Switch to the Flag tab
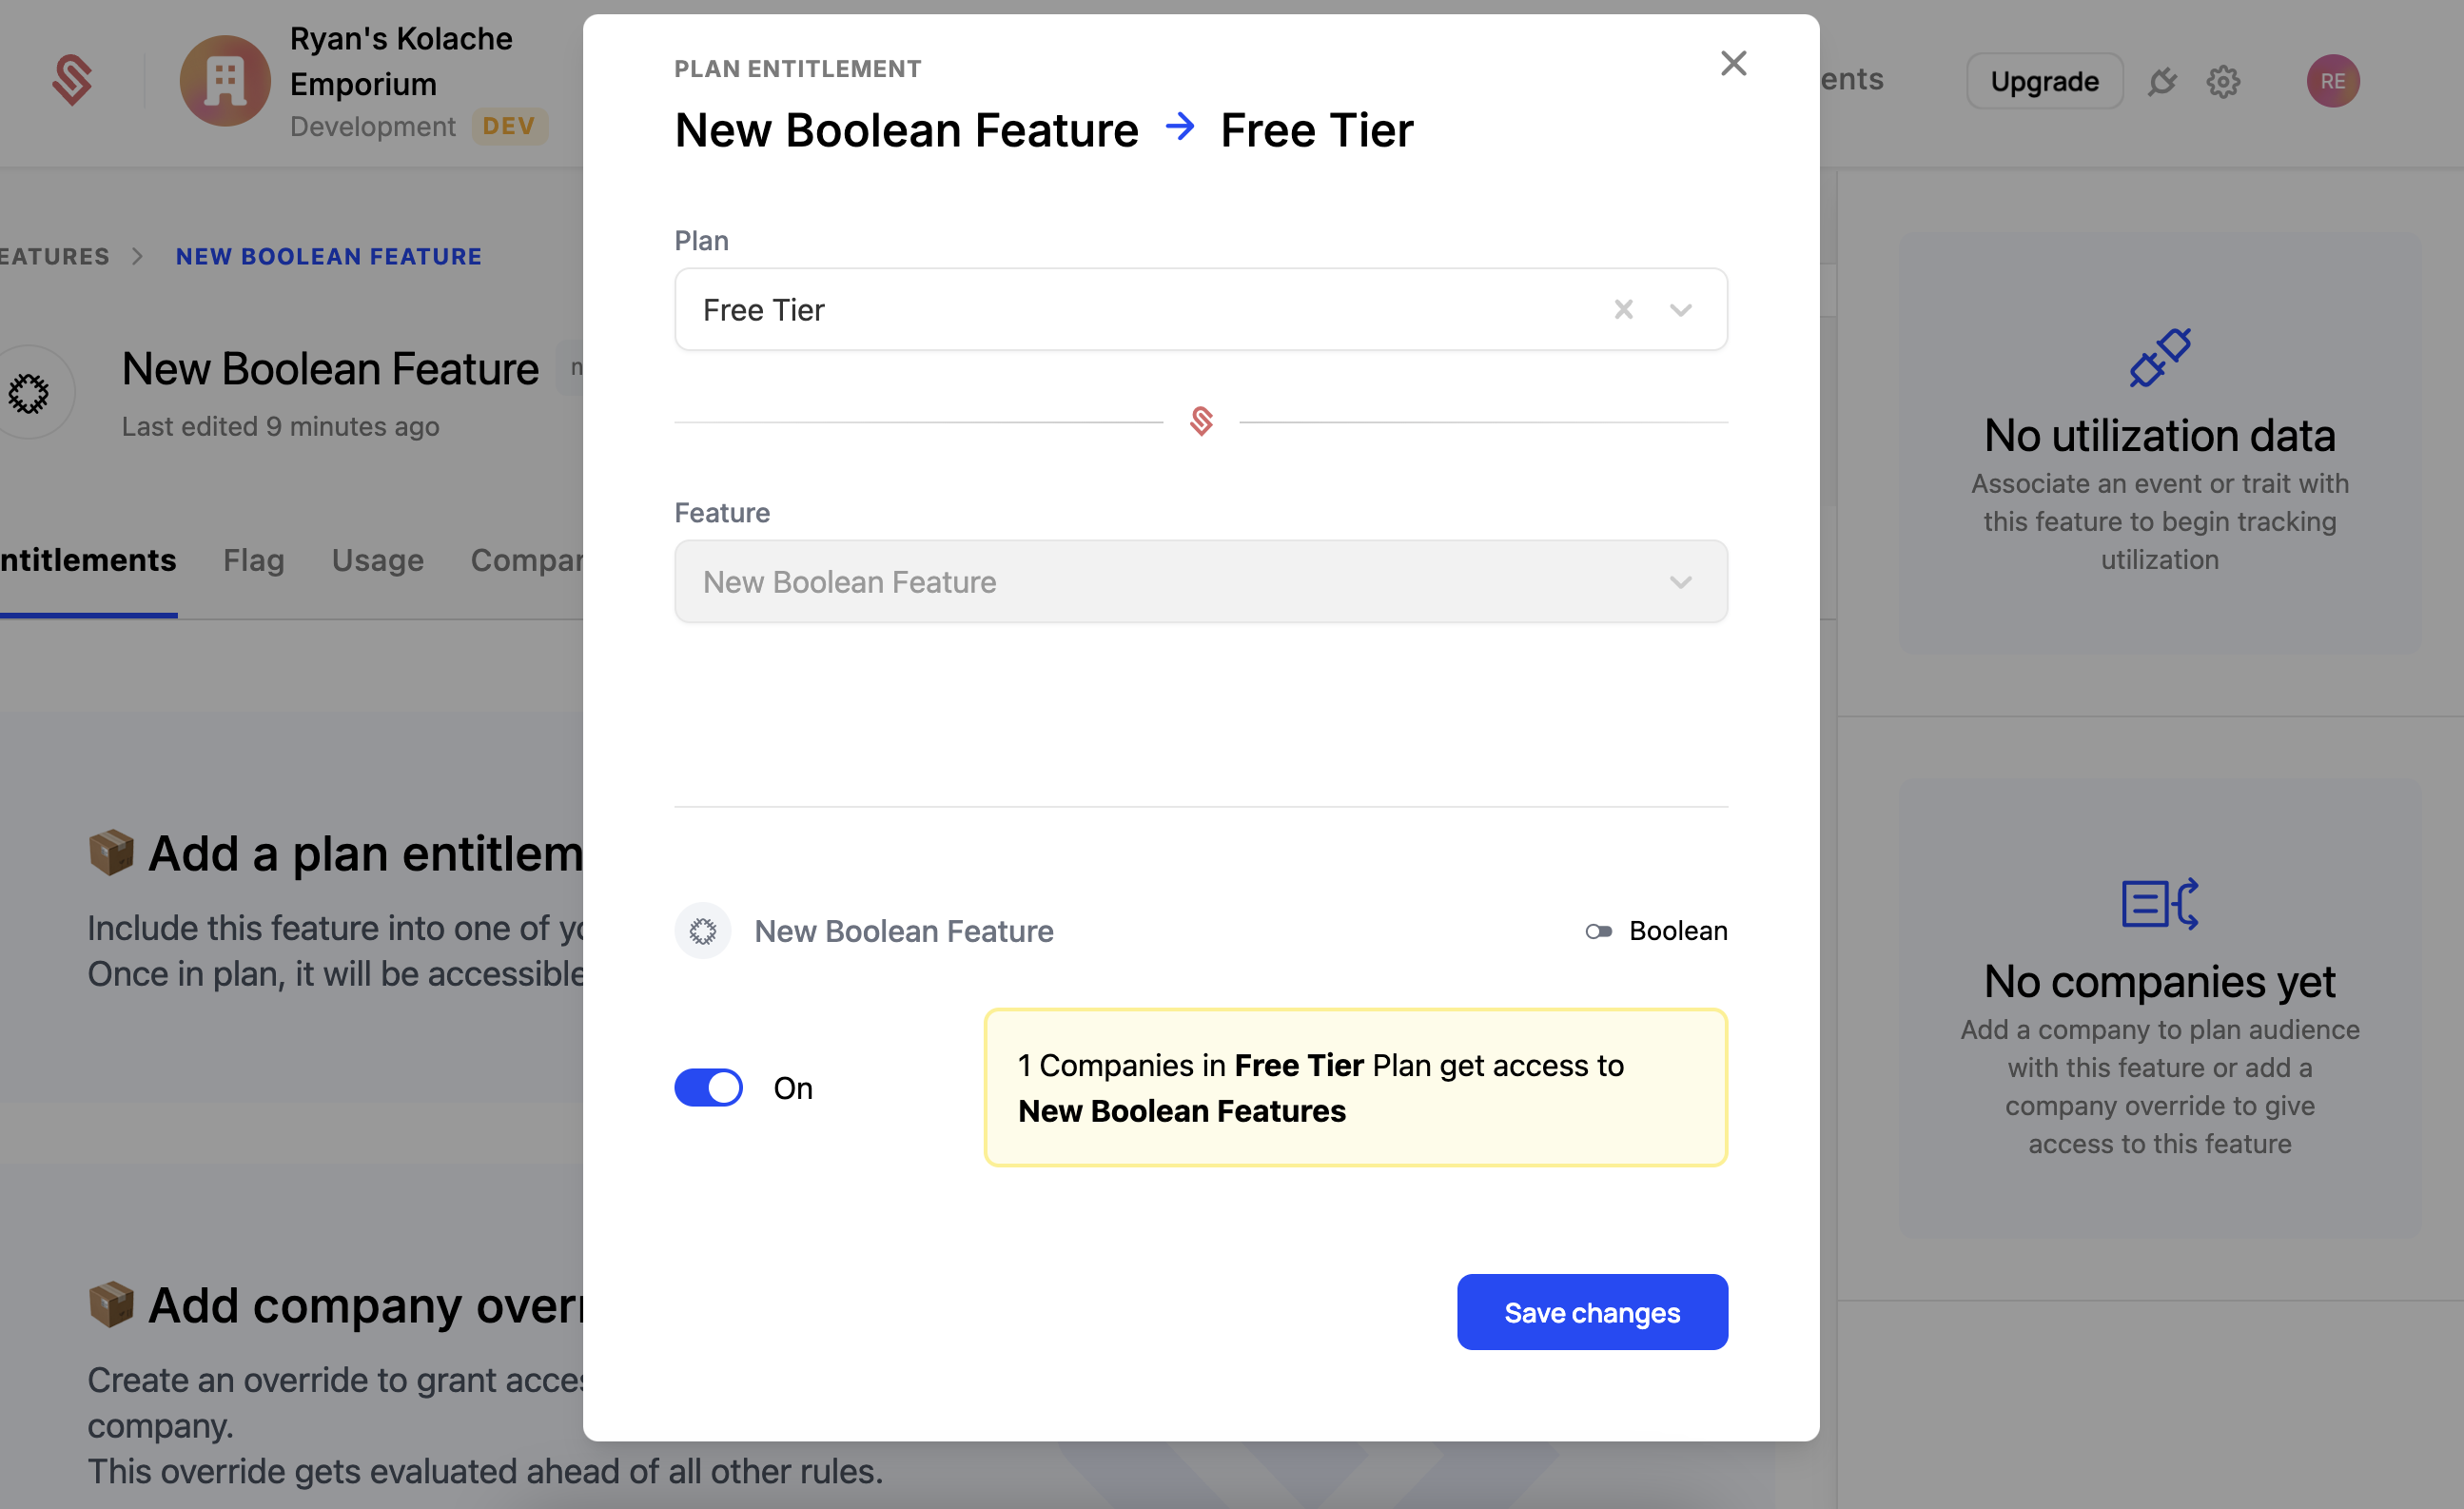Viewport: 2464px width, 1509px height. [253, 561]
